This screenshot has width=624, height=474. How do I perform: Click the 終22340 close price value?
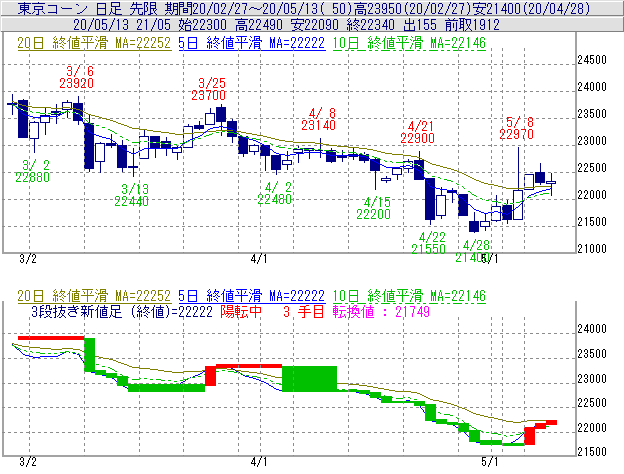coord(370,25)
